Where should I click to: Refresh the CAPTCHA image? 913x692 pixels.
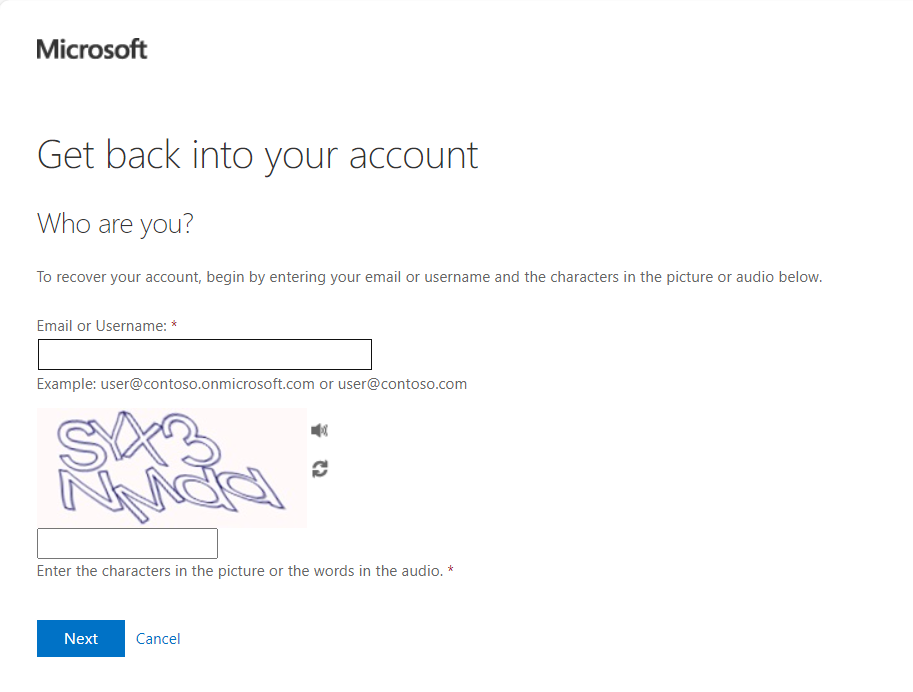coord(320,469)
